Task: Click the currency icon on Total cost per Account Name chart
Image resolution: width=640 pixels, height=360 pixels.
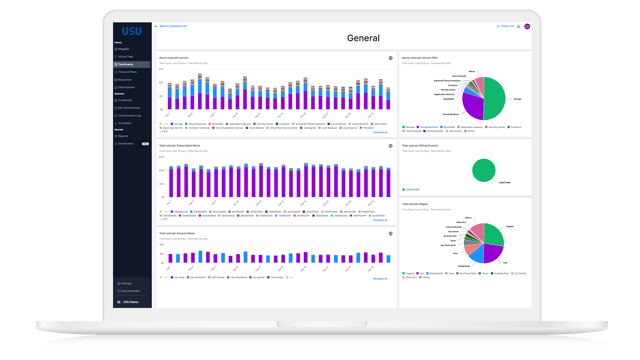Action: [390, 233]
